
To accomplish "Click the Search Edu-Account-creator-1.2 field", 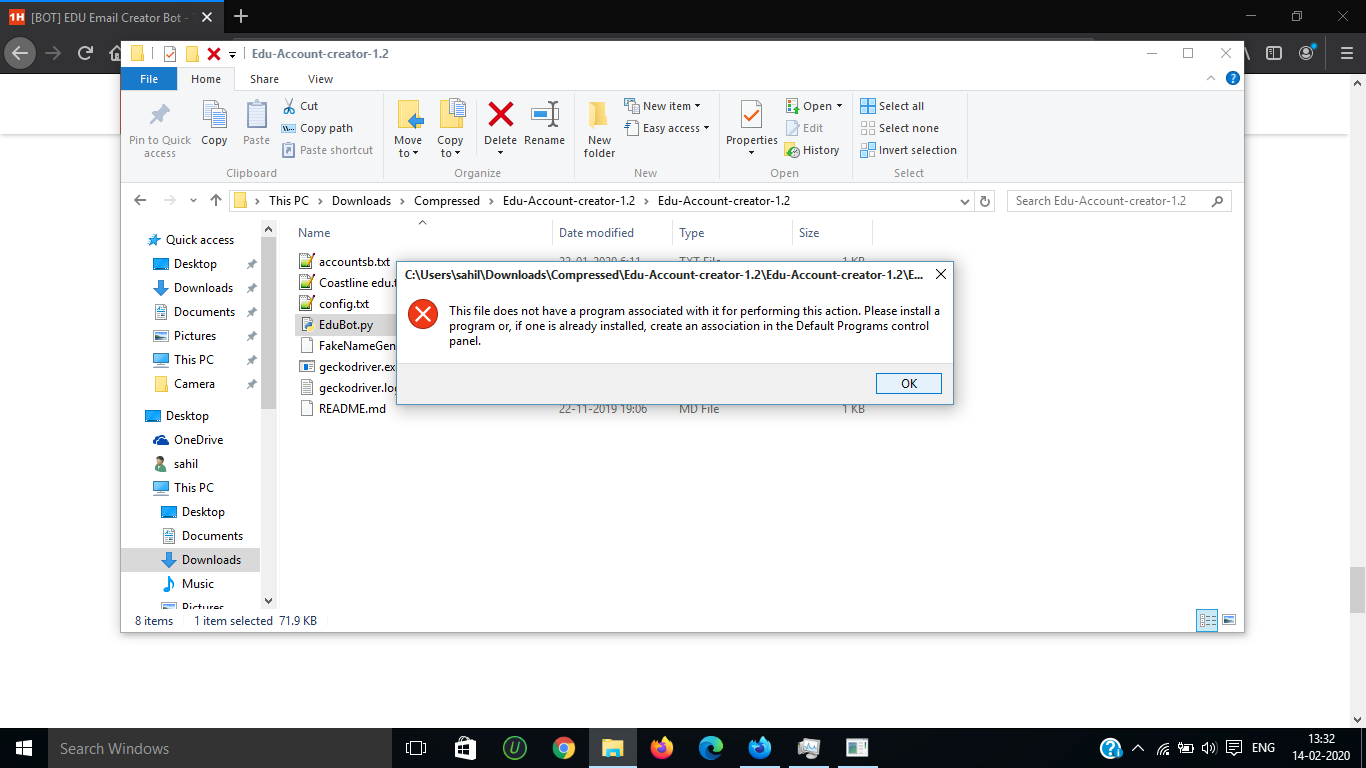I will coord(1110,201).
